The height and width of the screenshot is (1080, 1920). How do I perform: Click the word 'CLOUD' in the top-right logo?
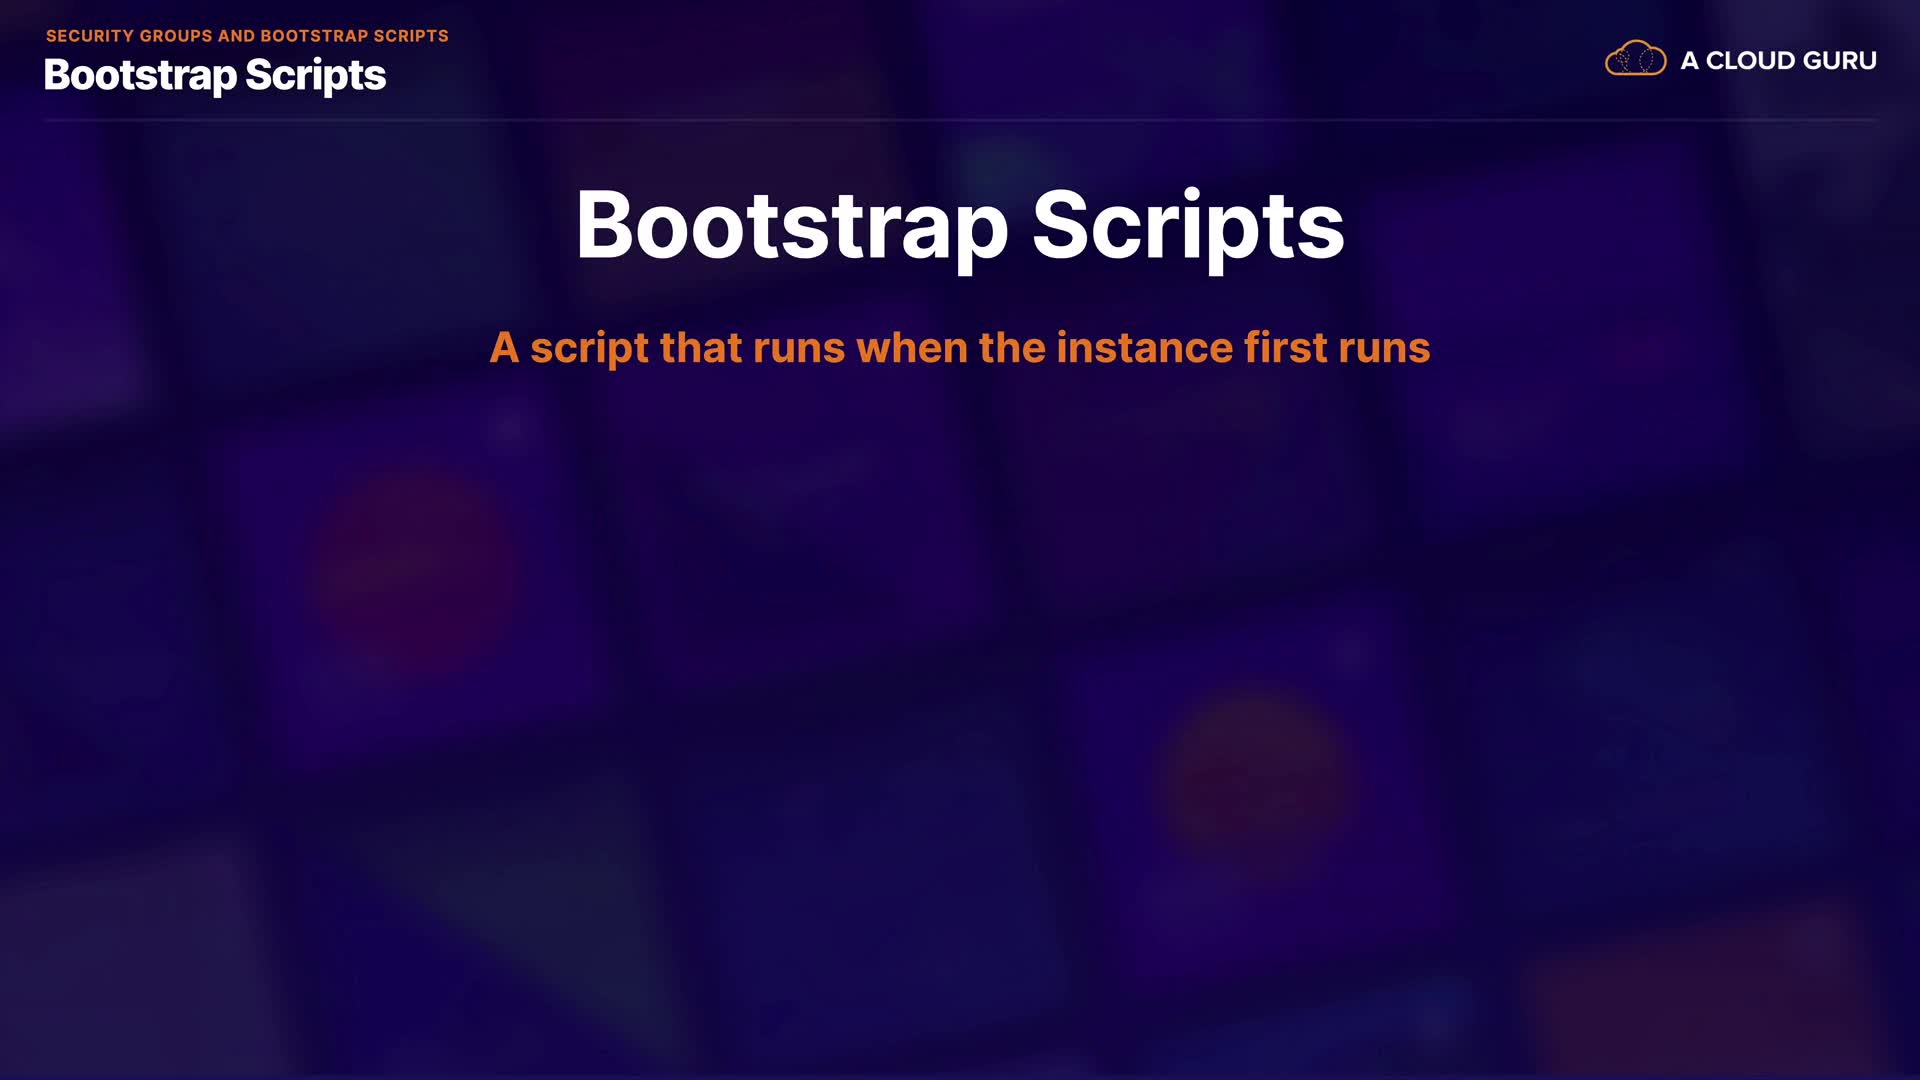[1748, 61]
